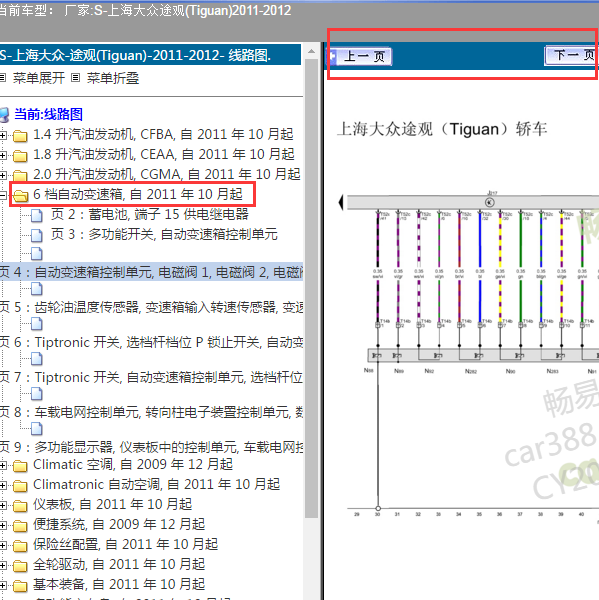Expand the 基本装备 node
Image resolution: width=599 pixels, height=600 pixels.
pyautogui.click(x=3, y=585)
